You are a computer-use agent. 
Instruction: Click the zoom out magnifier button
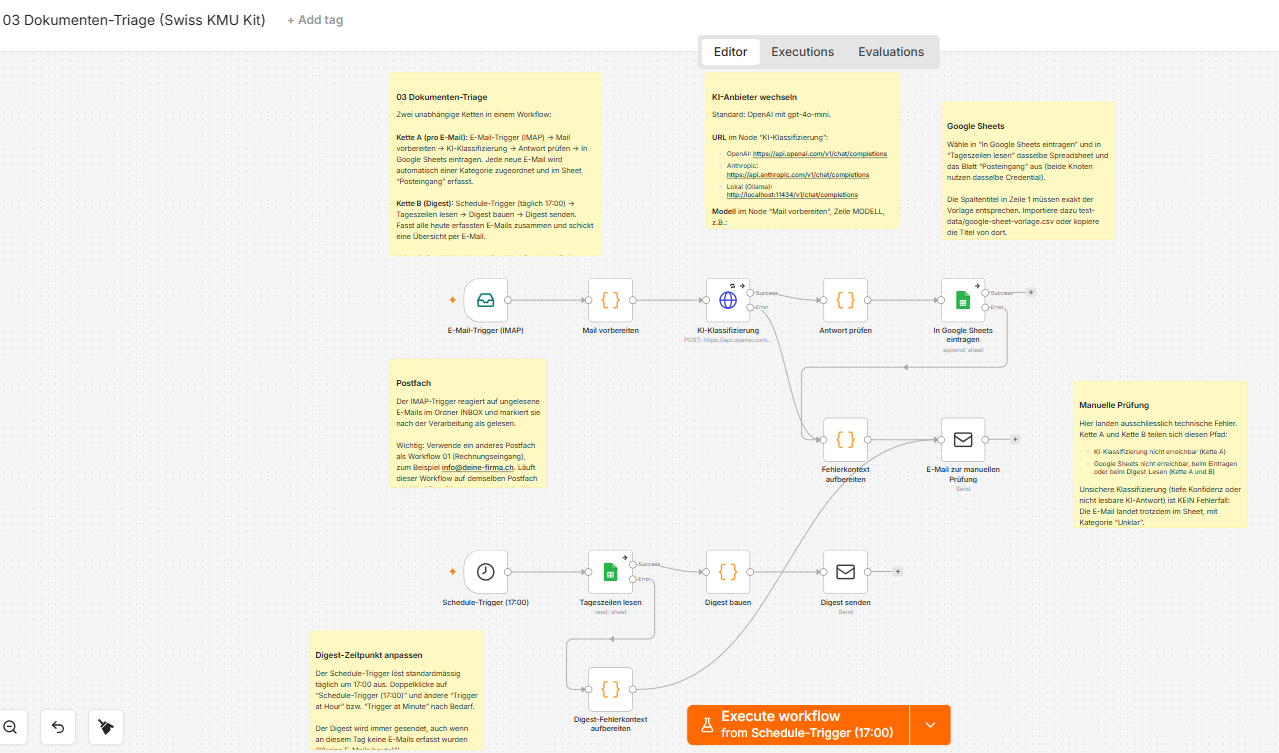[10, 727]
